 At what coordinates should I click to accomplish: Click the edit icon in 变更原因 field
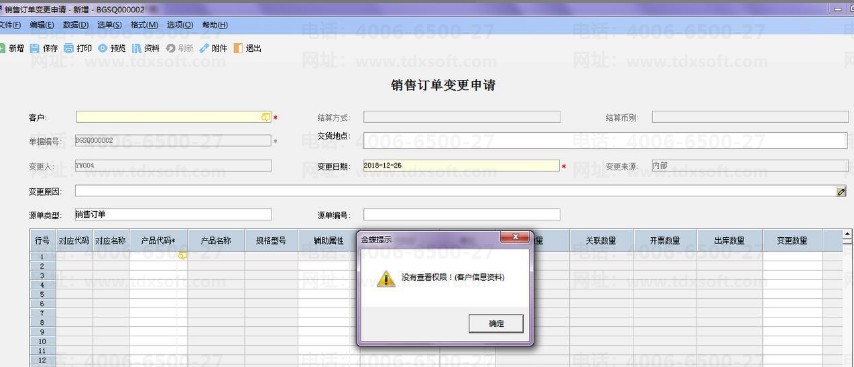(841, 191)
